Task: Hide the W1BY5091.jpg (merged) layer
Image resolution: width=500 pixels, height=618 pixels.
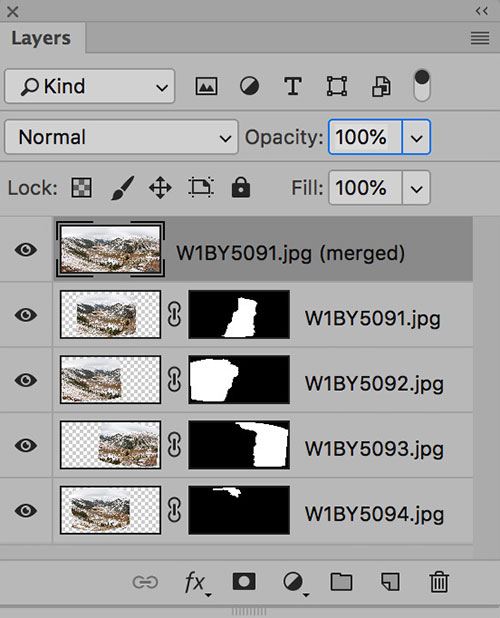Action: click(26, 249)
